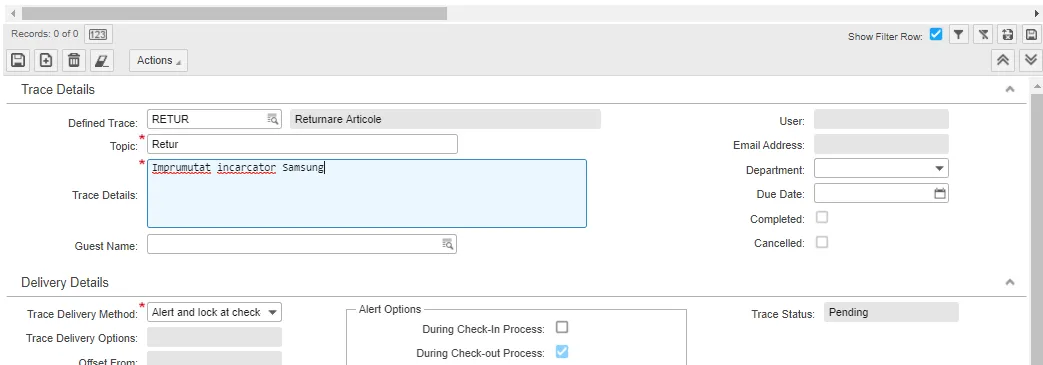Save filter layout using top-right disk icon
This screenshot has height=365, width=1043.
click(x=1031, y=35)
